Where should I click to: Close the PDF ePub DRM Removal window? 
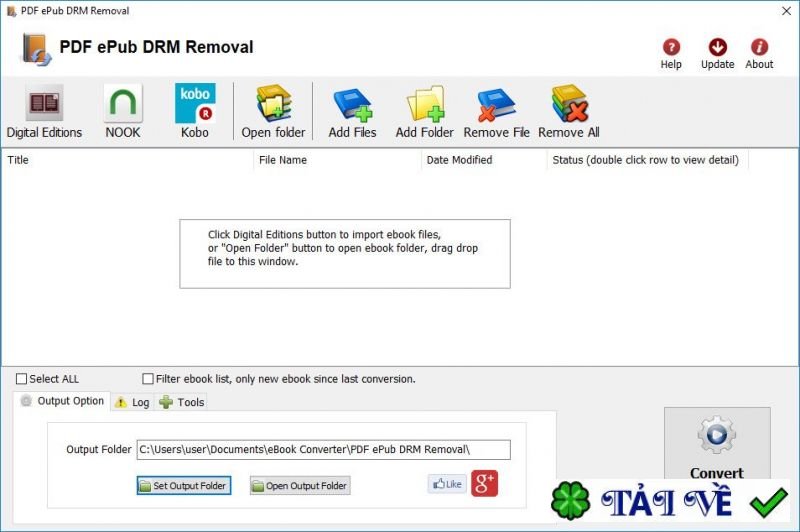(786, 11)
